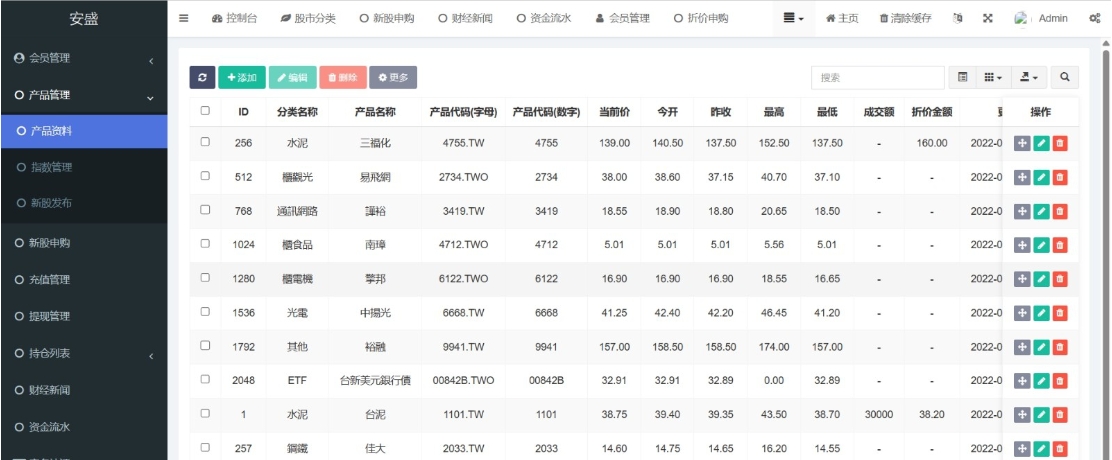This screenshot has height=460, width=1112.
Task: Expand the 会员管理 sidebar menu
Action: pyautogui.click(x=84, y=59)
